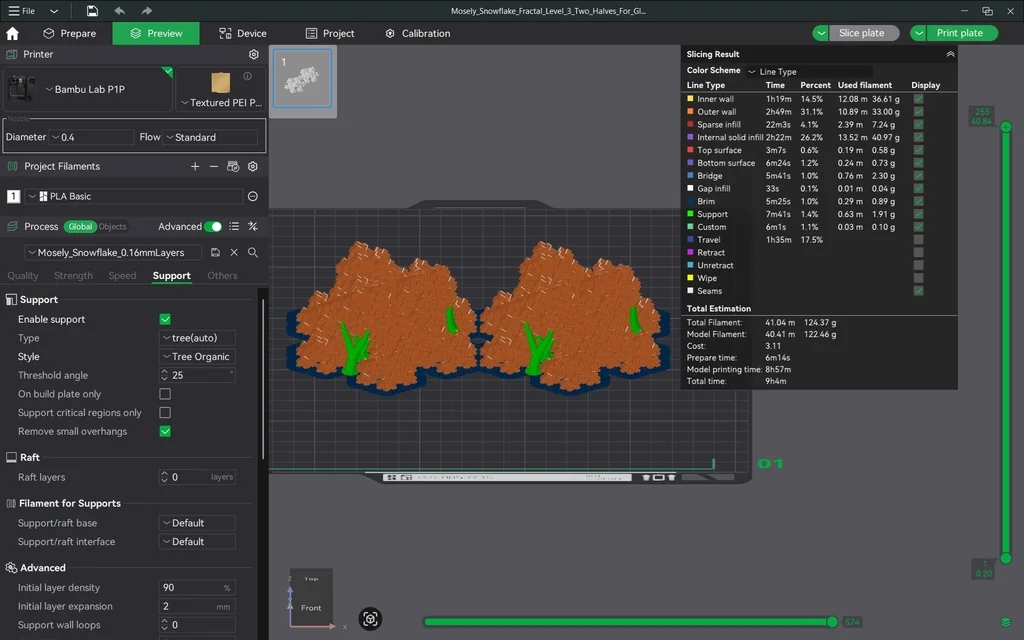Screen dimensions: 1024x640
Task: Collapse the Slicing Result panel
Action: [950, 55]
